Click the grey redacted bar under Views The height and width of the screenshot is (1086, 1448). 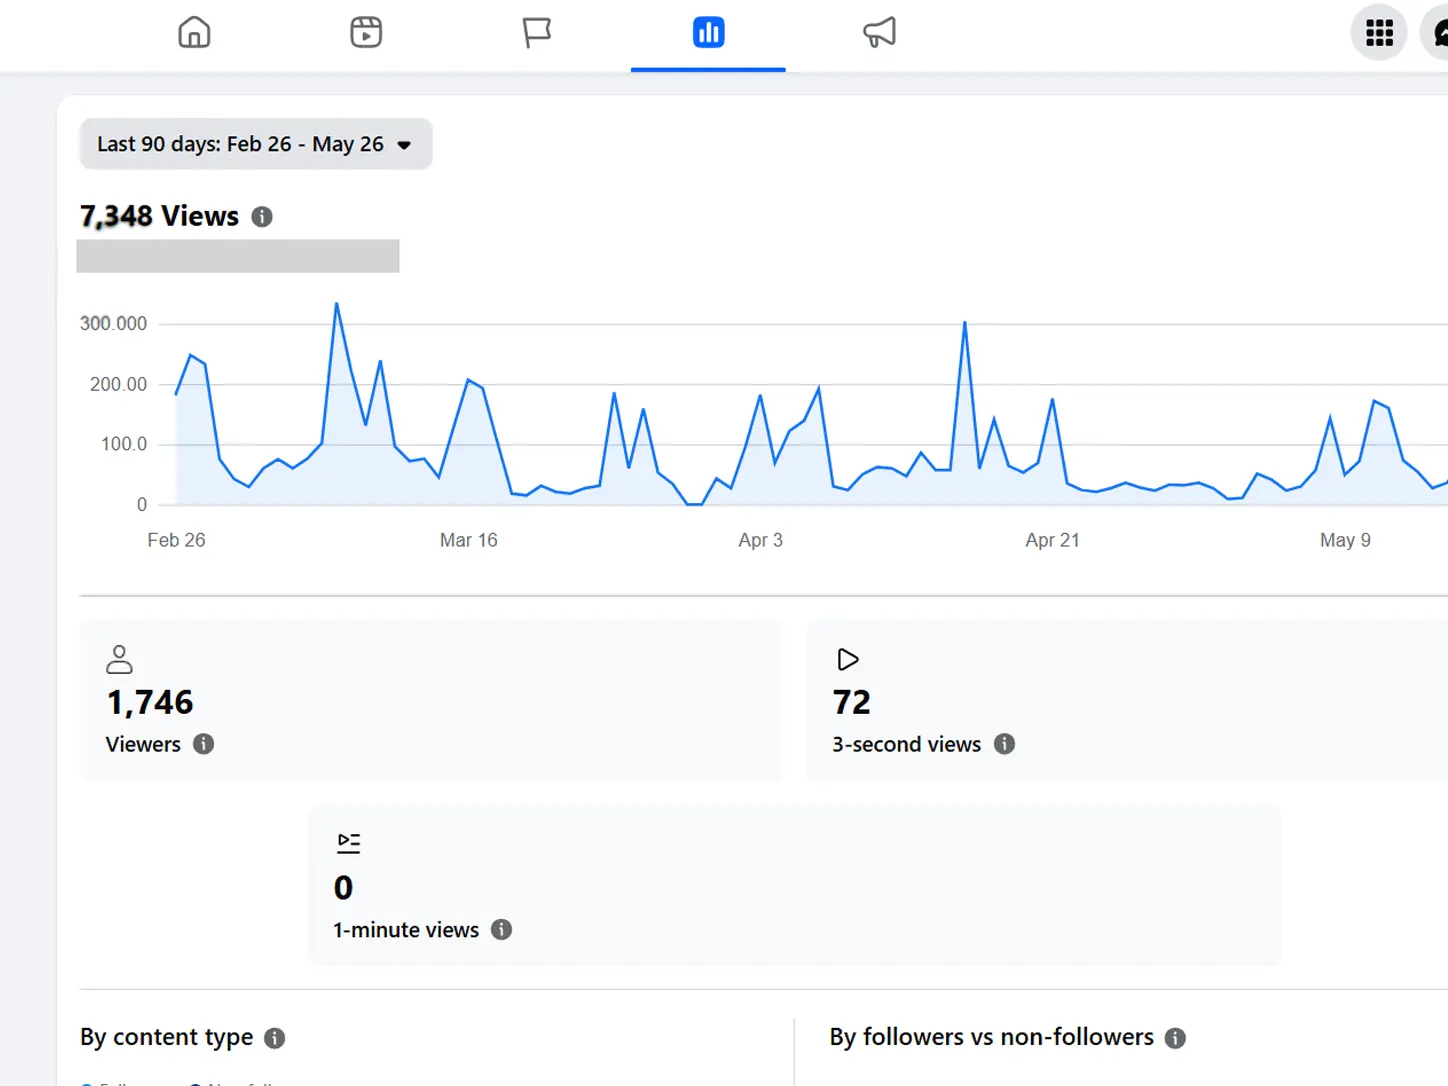[238, 256]
